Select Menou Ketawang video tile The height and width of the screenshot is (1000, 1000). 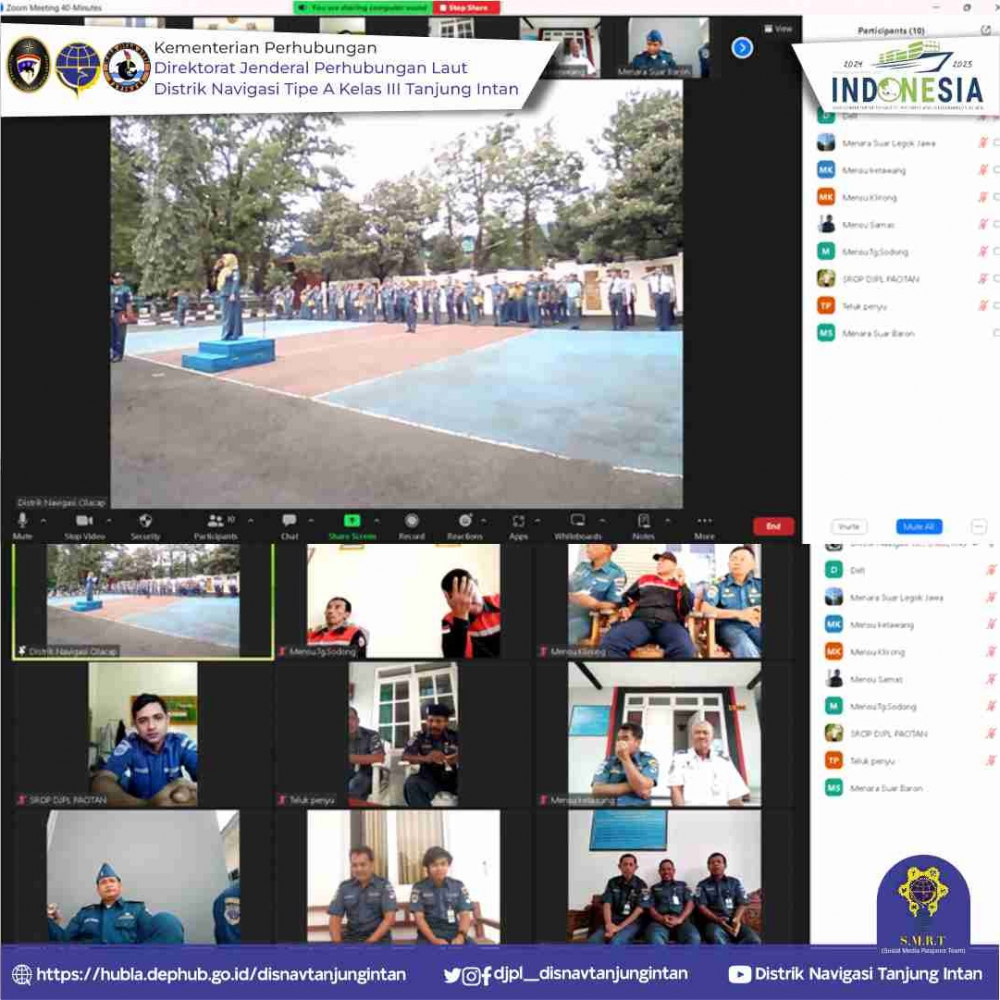coord(664,734)
